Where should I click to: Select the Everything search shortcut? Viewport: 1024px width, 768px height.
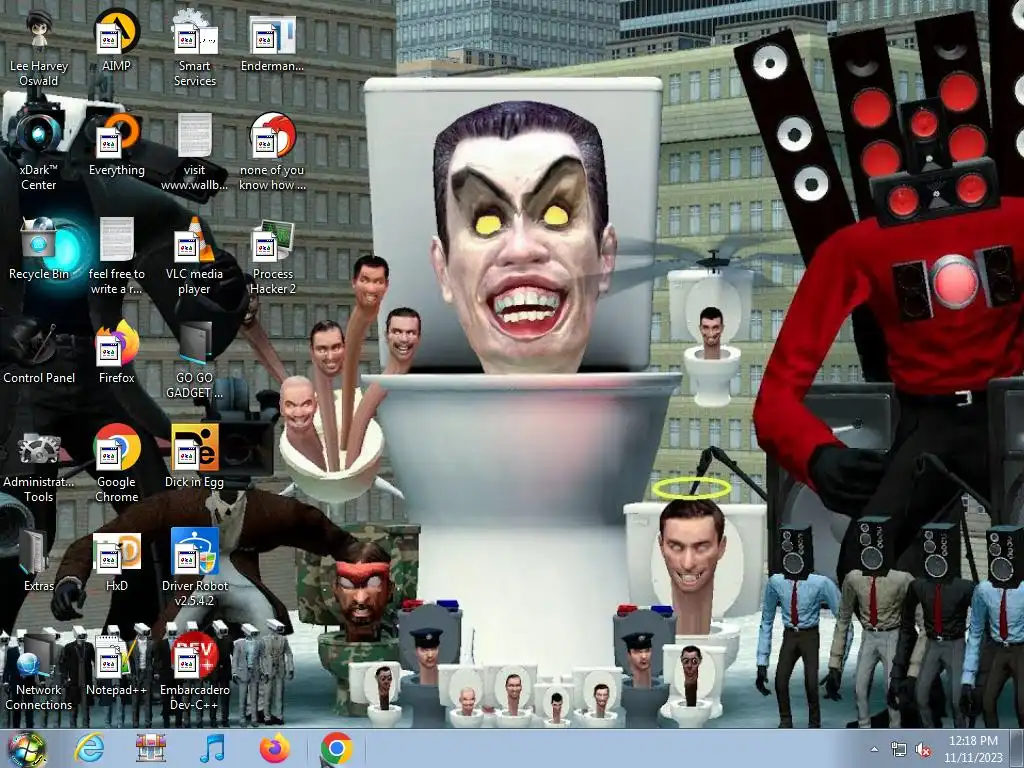coord(116,144)
